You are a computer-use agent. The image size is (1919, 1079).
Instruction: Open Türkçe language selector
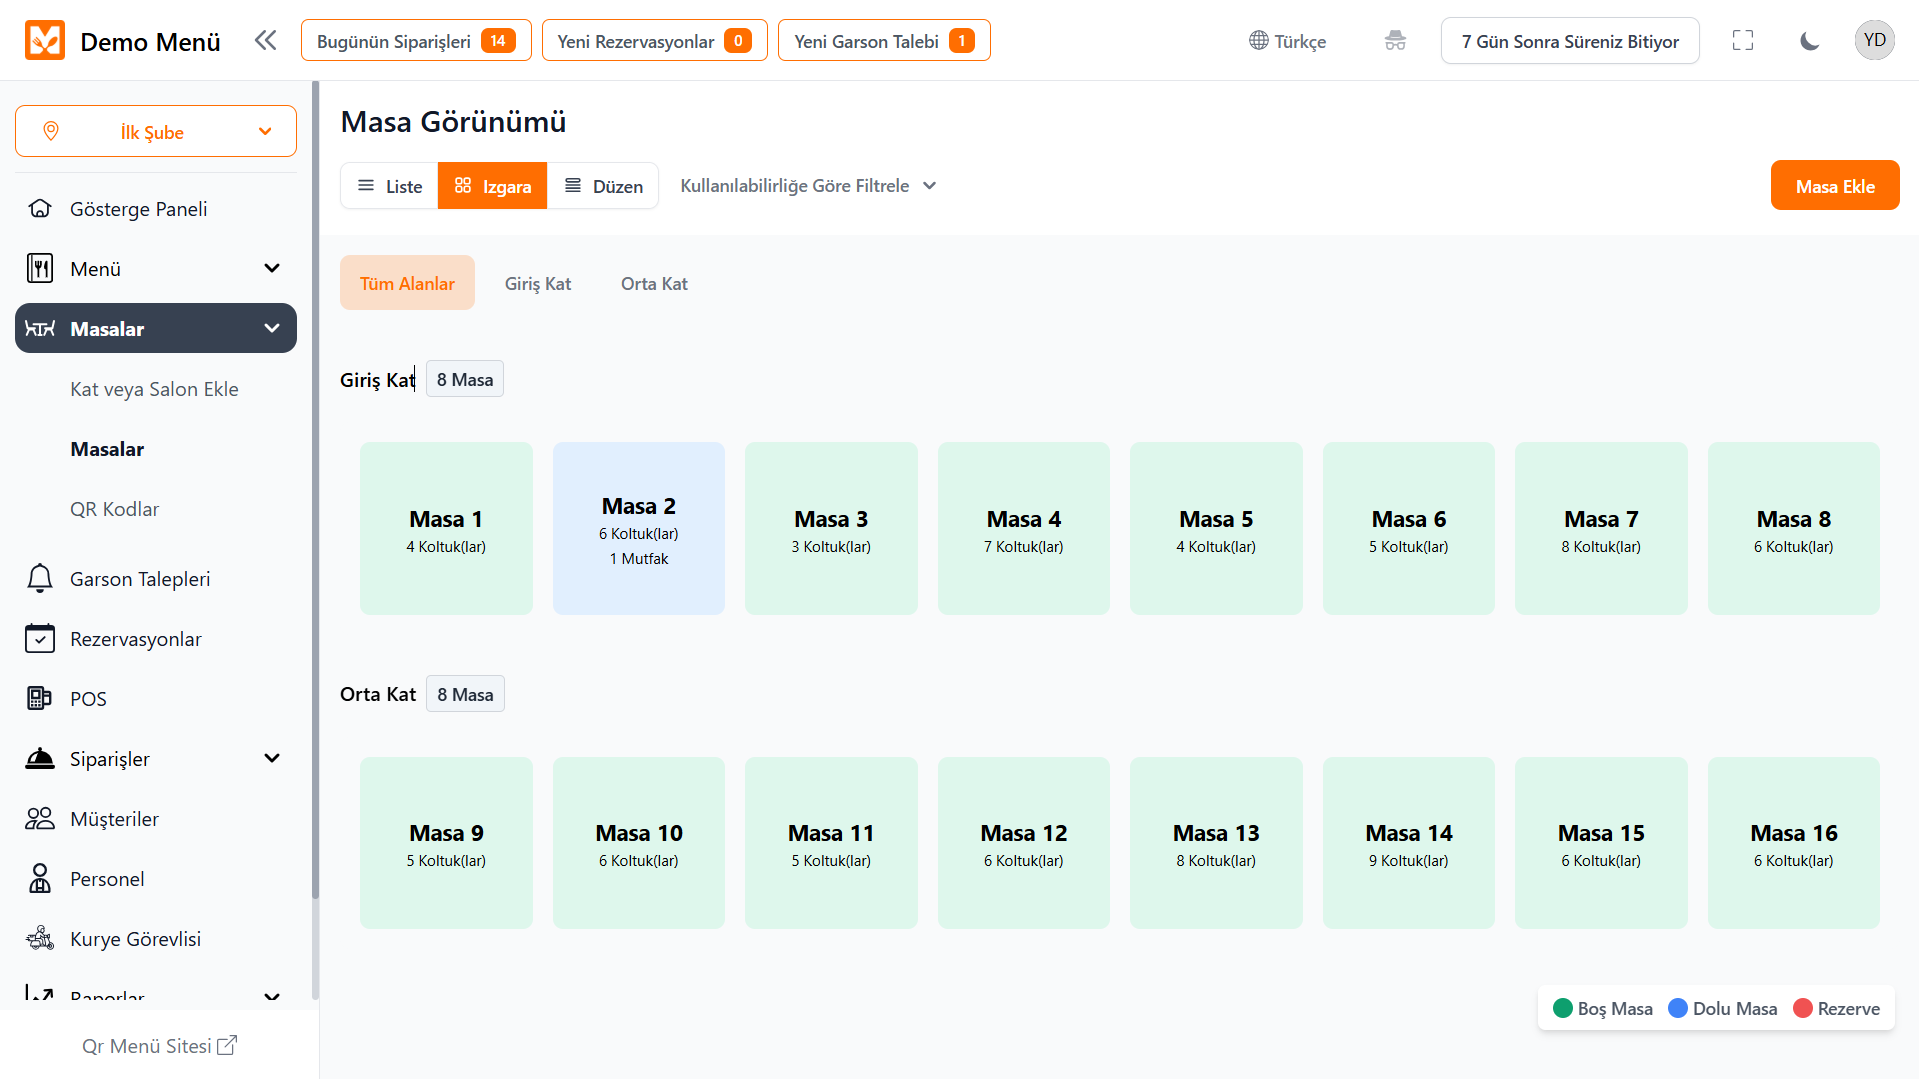[x=1287, y=41]
